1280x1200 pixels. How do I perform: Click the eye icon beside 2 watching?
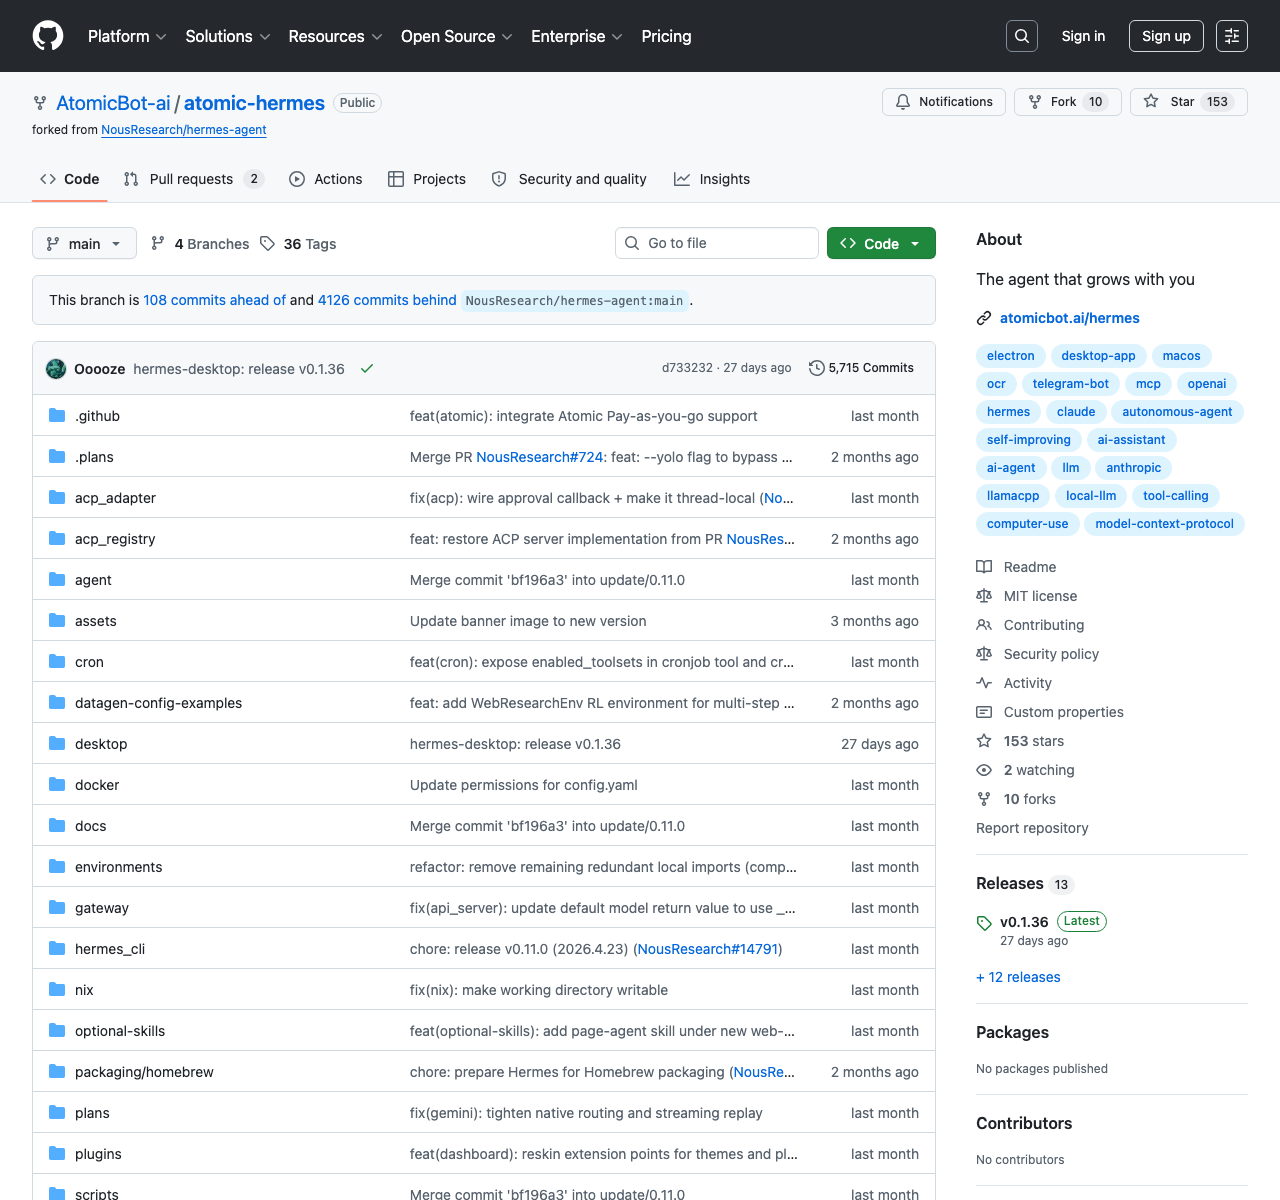click(x=984, y=770)
